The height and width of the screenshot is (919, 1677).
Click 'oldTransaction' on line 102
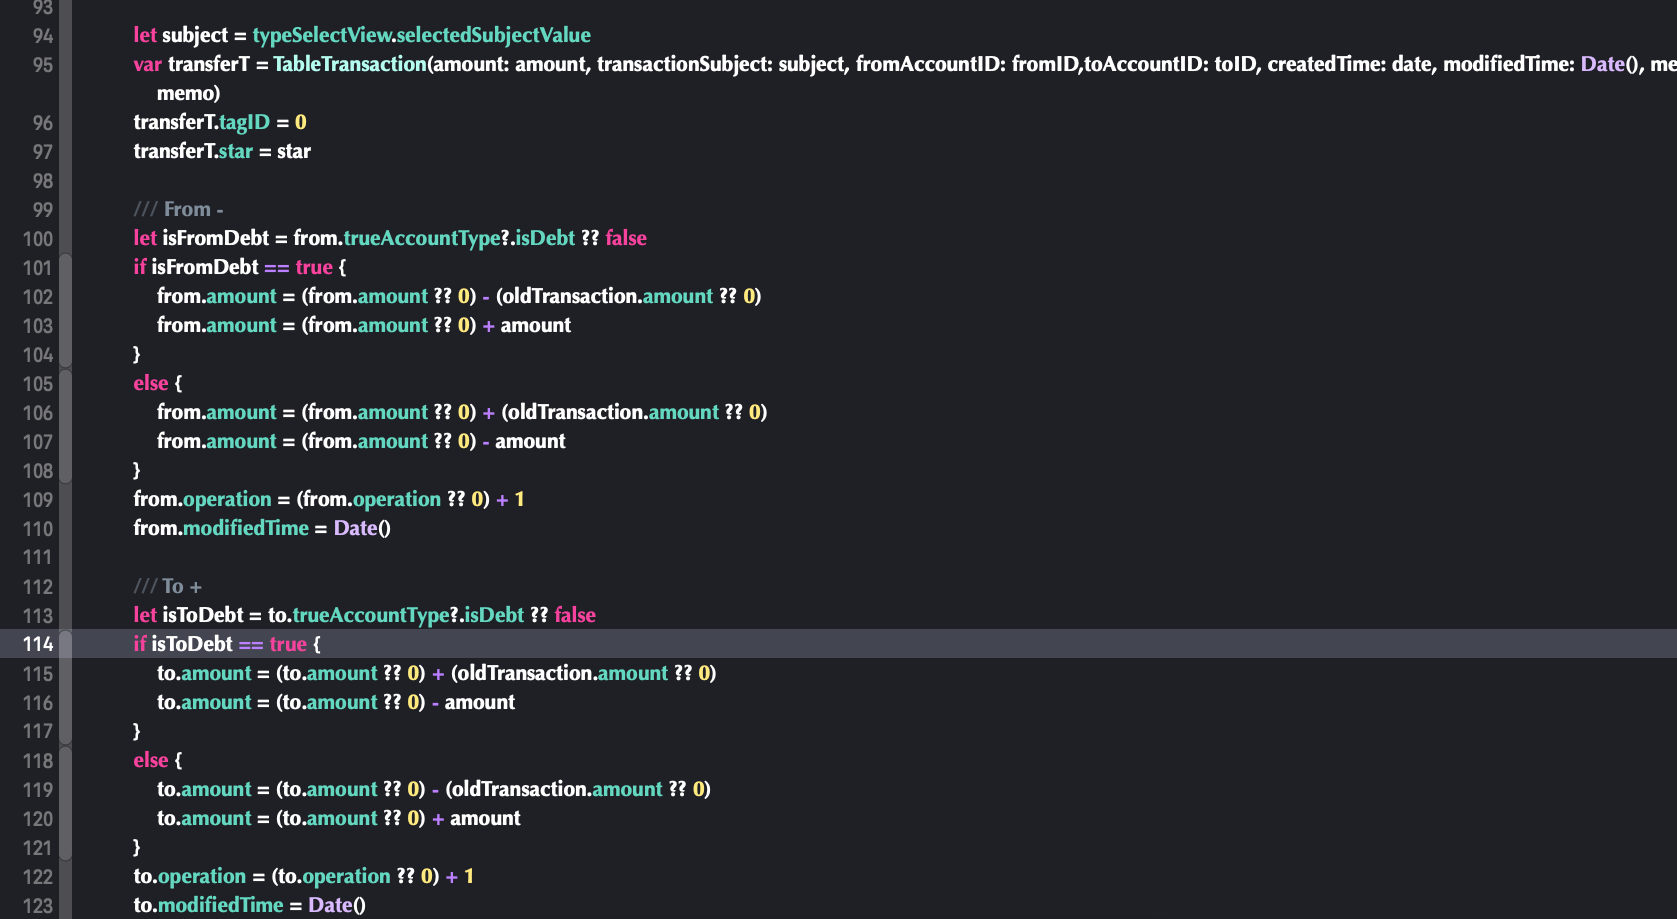(x=569, y=297)
